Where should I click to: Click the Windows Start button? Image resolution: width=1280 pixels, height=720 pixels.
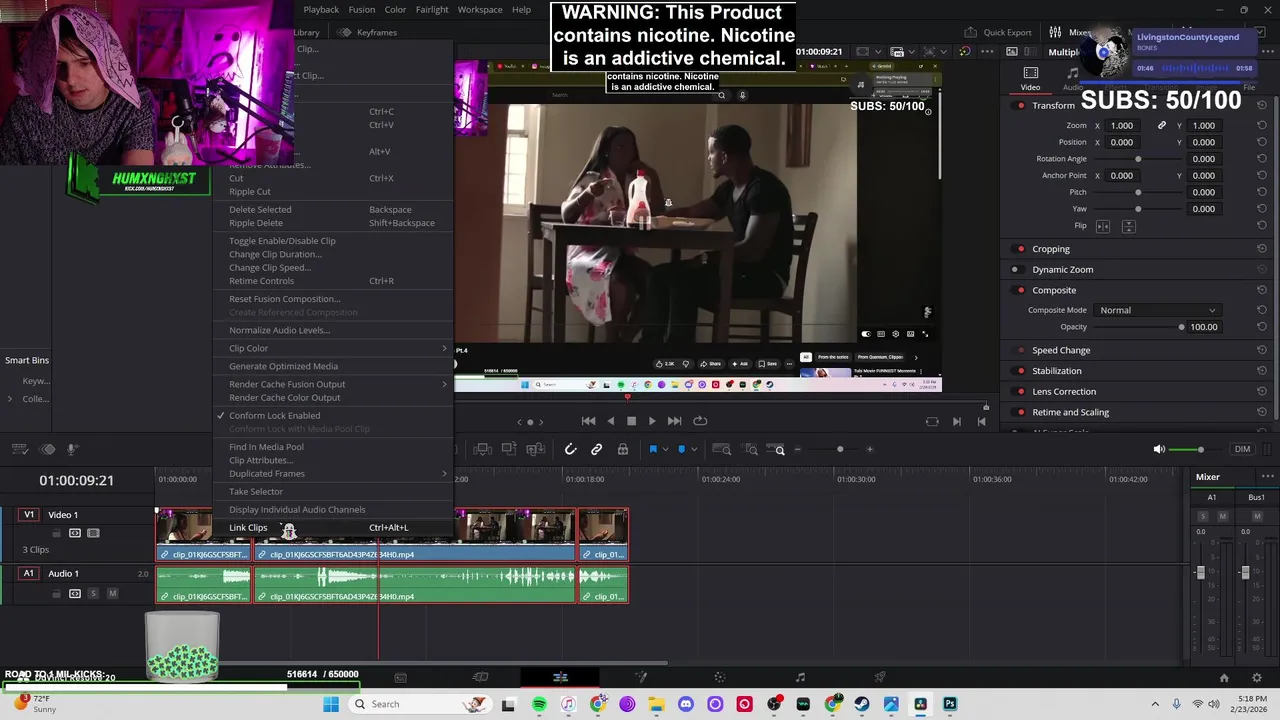point(331,705)
